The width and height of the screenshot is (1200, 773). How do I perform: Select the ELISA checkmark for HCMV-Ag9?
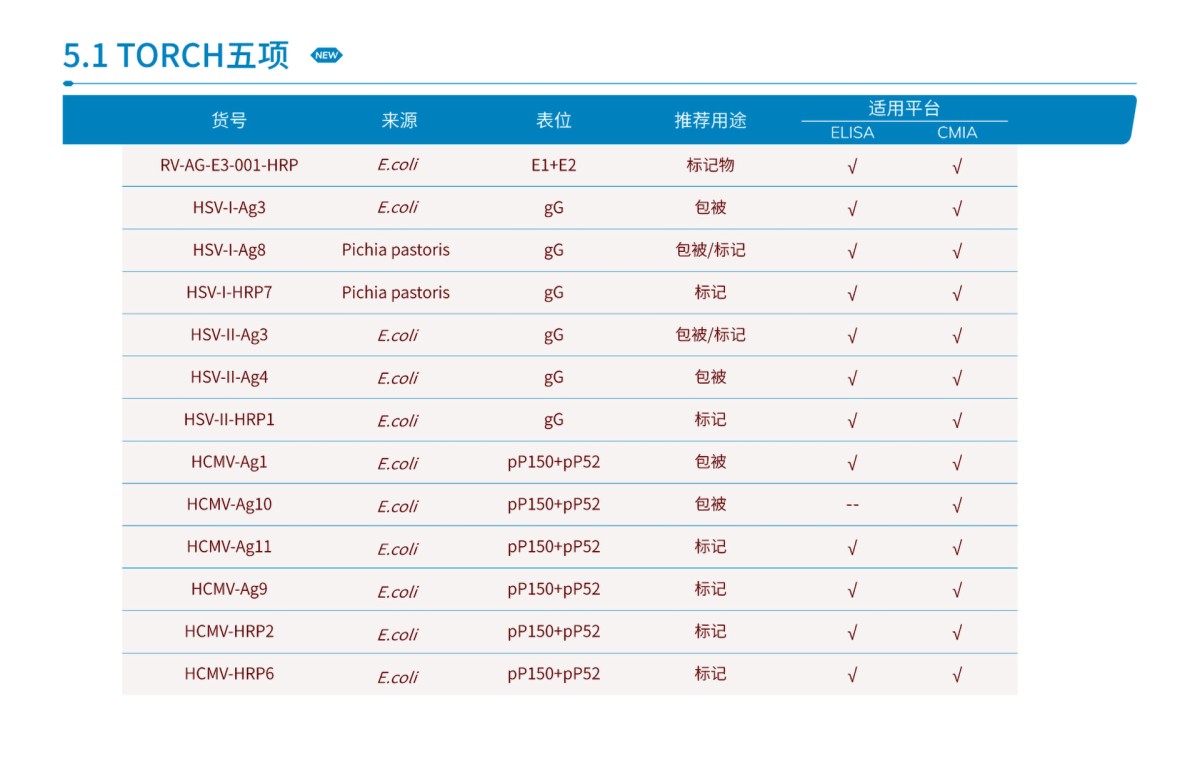pos(852,589)
